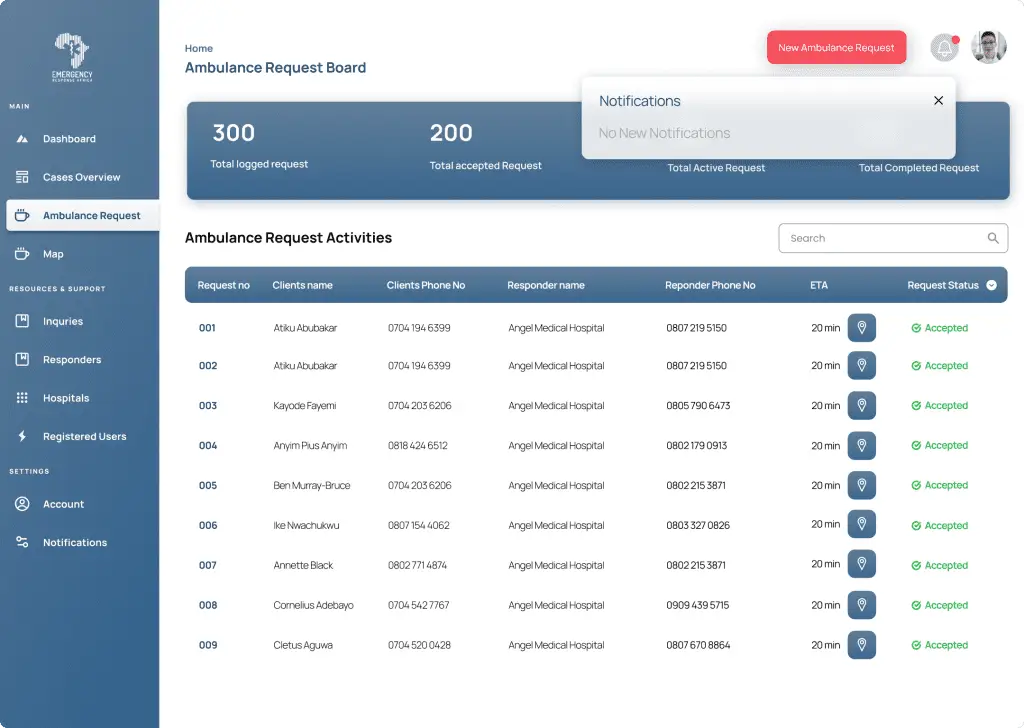
Task: Open location pin for Kayode Fayemi's request
Action: [x=861, y=405]
